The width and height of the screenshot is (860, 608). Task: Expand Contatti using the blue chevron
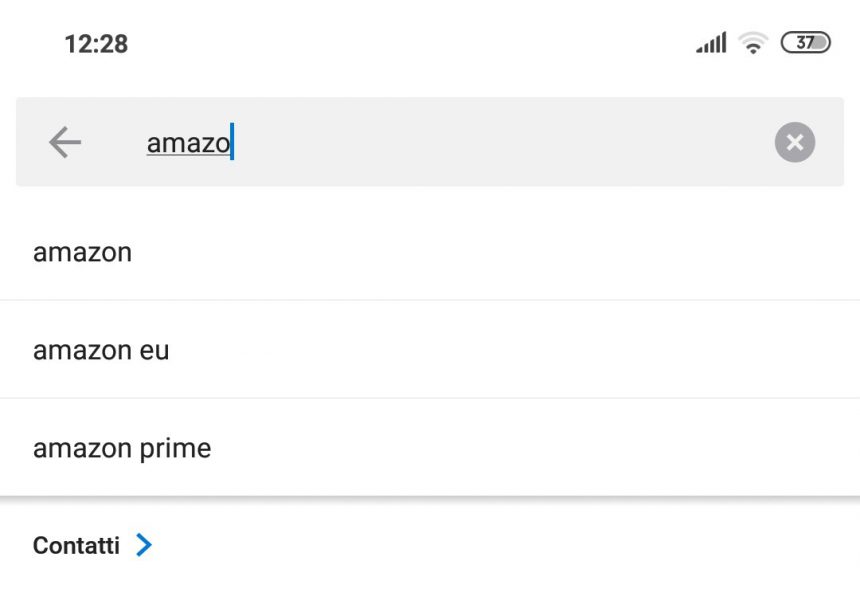(x=144, y=545)
